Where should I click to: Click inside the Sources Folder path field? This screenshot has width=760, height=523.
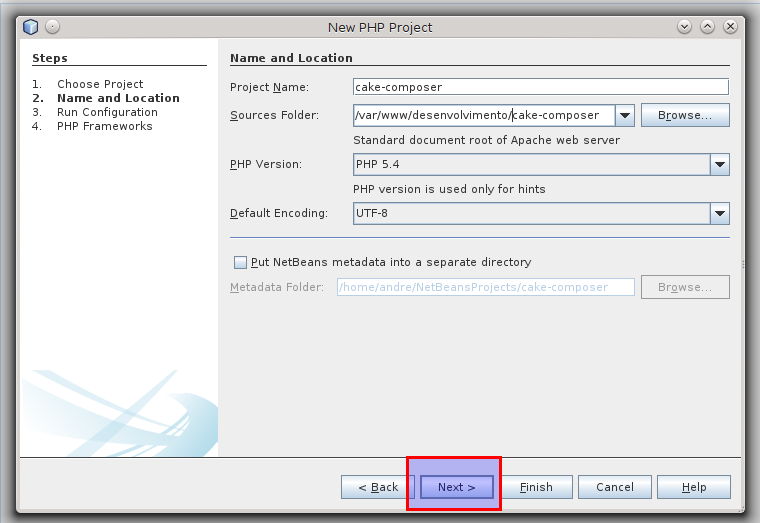484,115
